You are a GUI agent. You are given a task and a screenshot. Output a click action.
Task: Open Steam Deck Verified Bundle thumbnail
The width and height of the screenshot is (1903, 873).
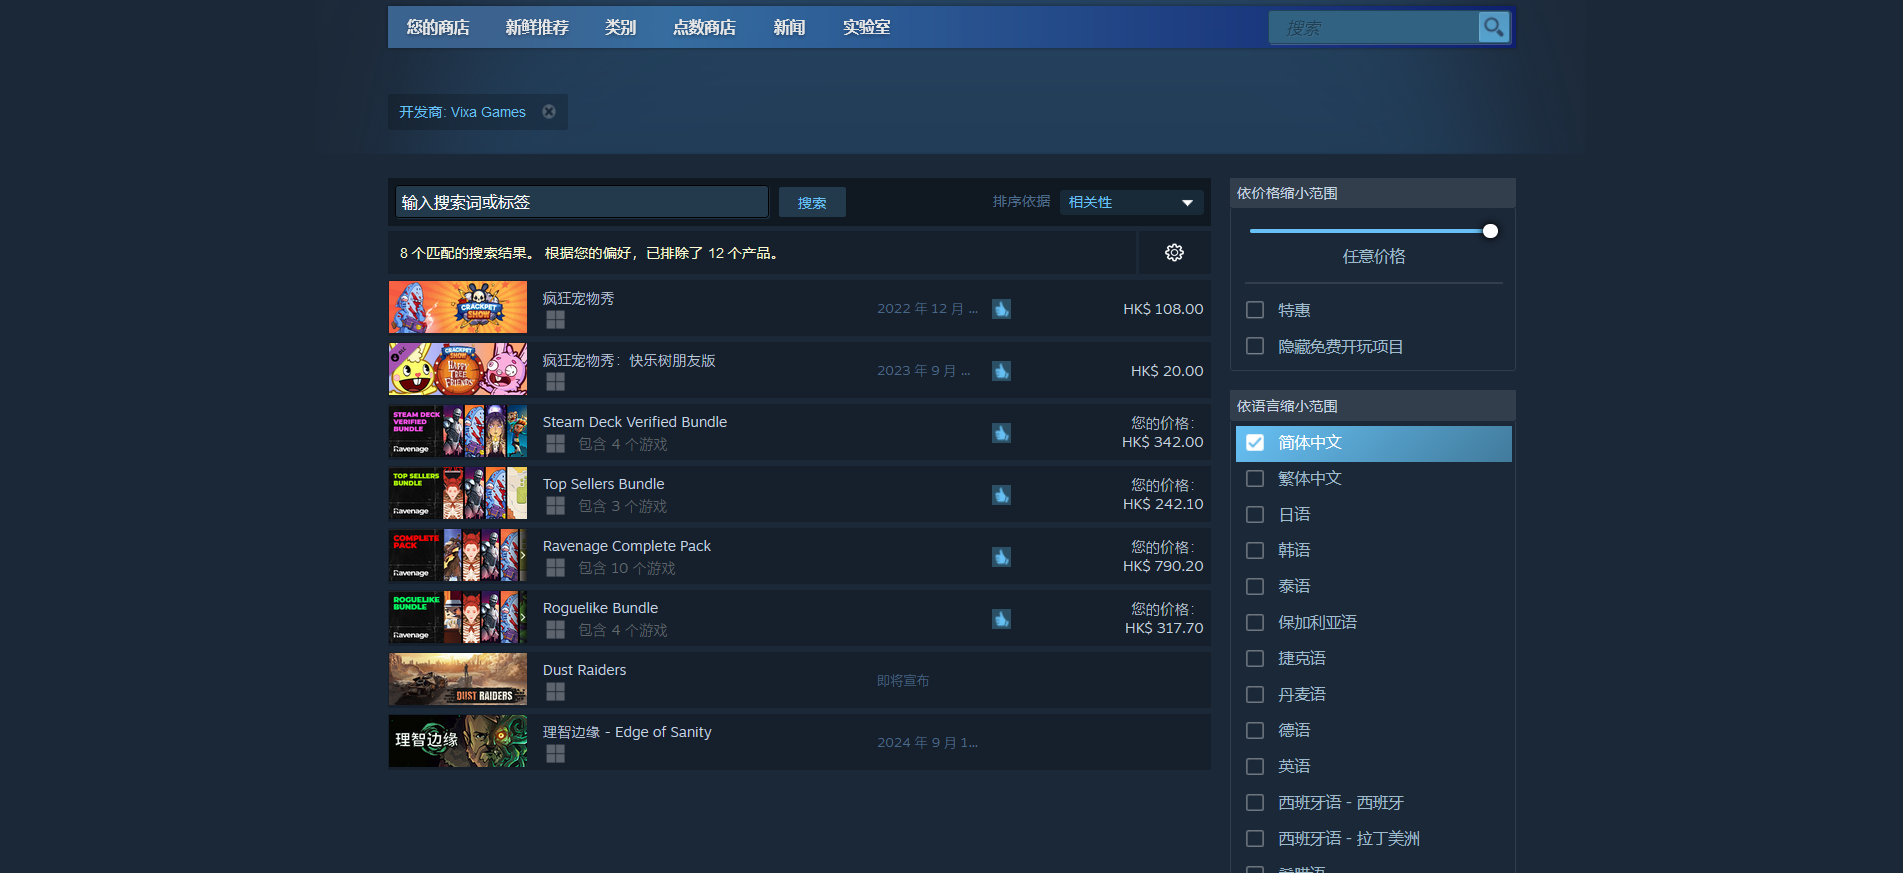click(458, 431)
